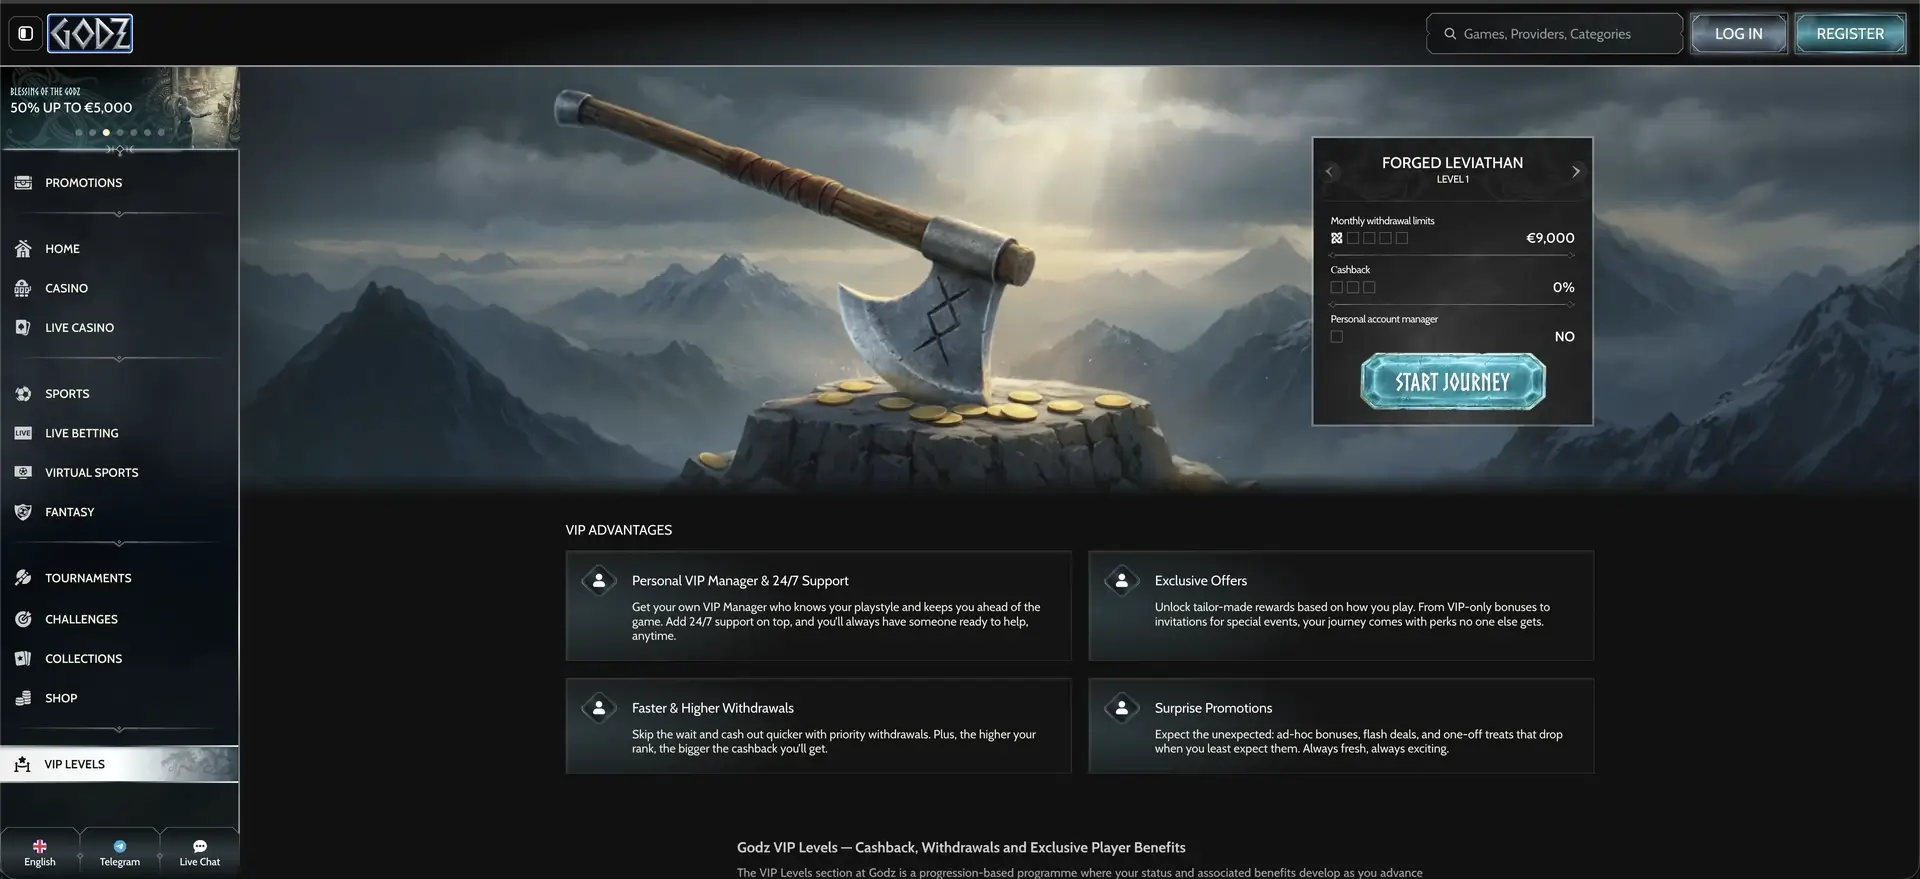Open Personal VIP Manager & 24/7 Support card
Screen dimensions: 1920x879
click(818, 606)
